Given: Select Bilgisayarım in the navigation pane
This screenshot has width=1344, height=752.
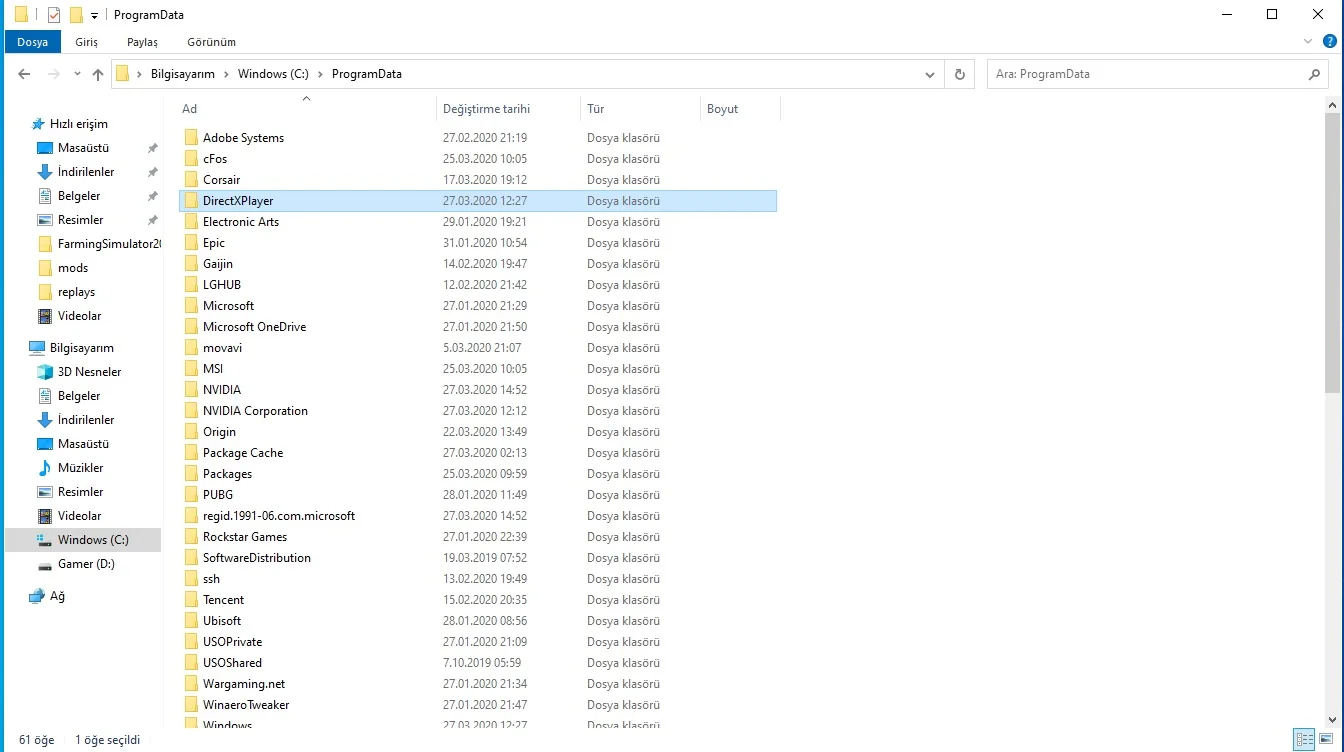Looking at the screenshot, I should (x=82, y=348).
